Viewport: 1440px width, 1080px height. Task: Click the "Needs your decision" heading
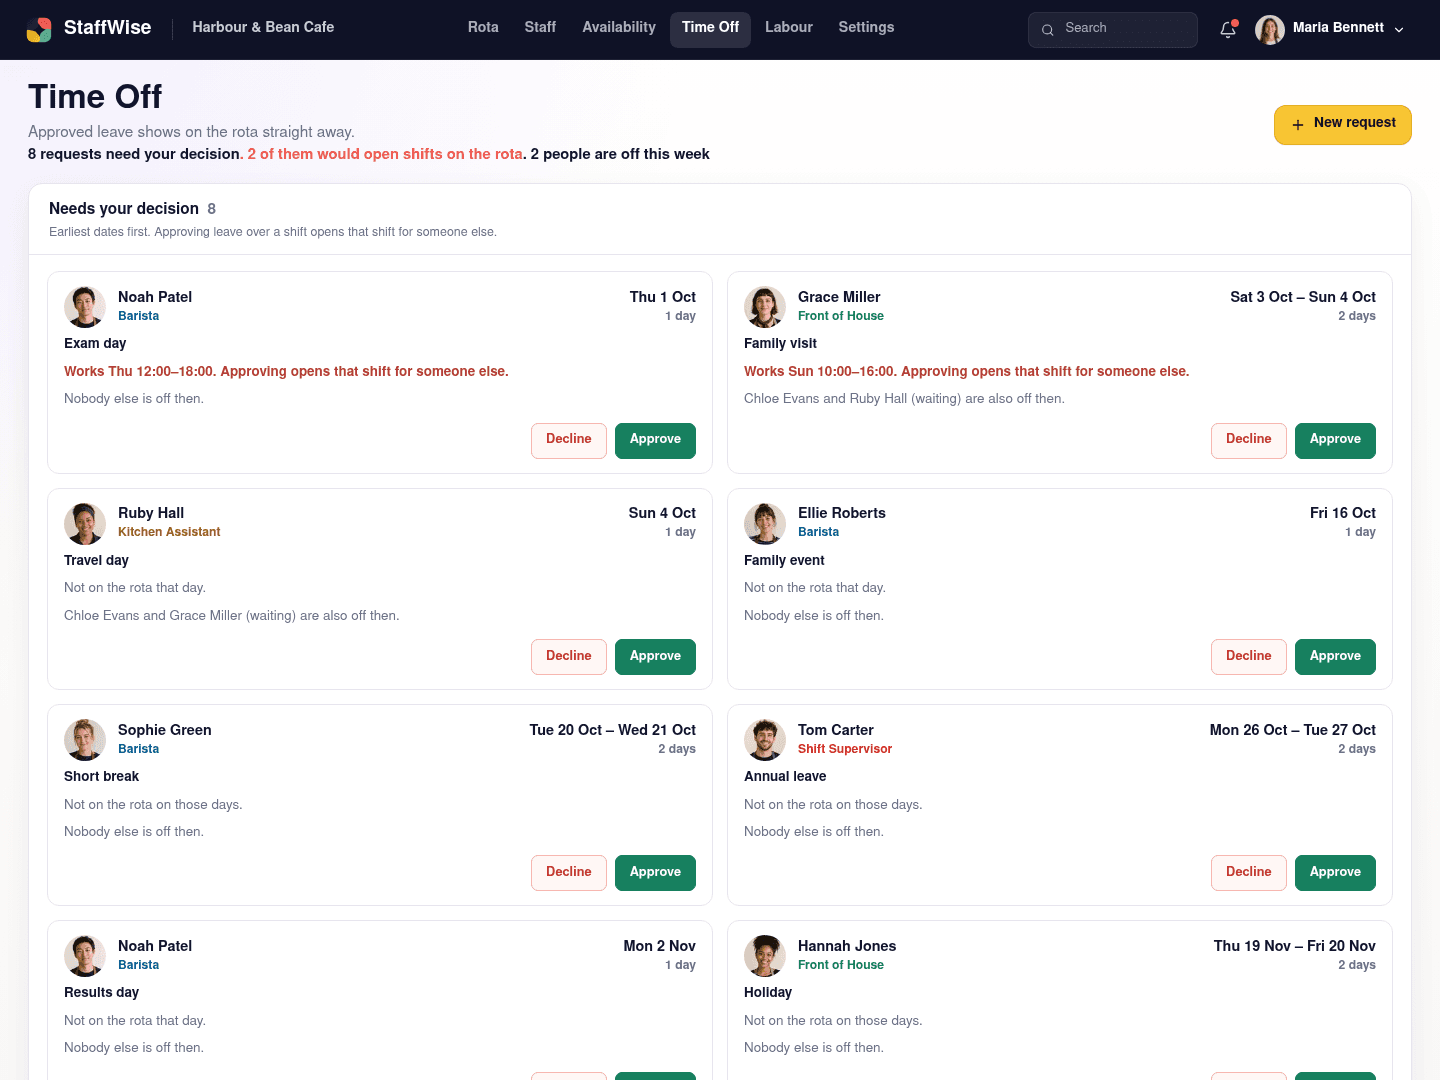[124, 209]
